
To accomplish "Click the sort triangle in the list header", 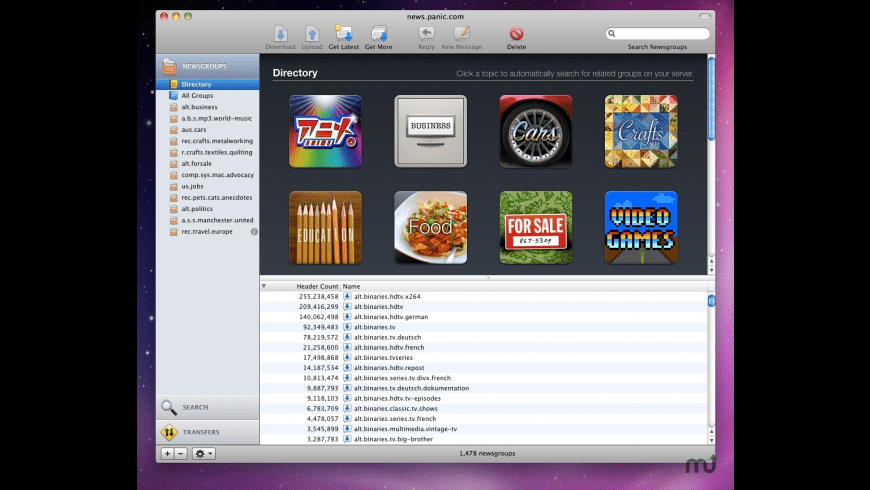I will tap(264, 286).
